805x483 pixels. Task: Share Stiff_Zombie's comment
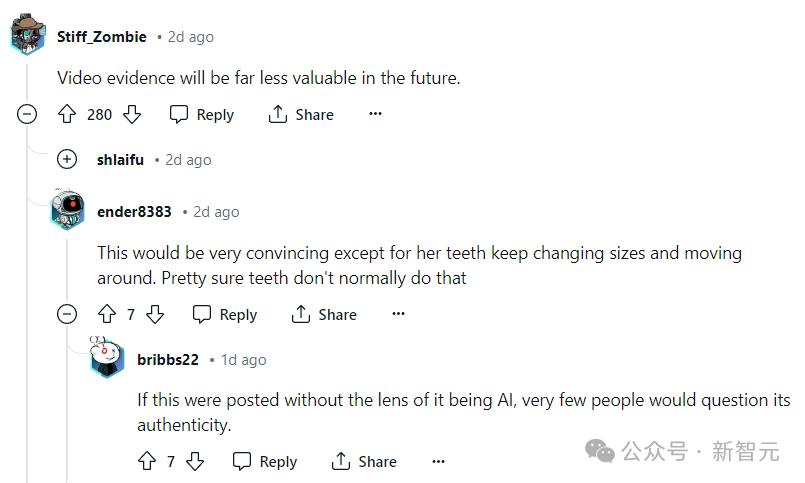[x=301, y=114]
